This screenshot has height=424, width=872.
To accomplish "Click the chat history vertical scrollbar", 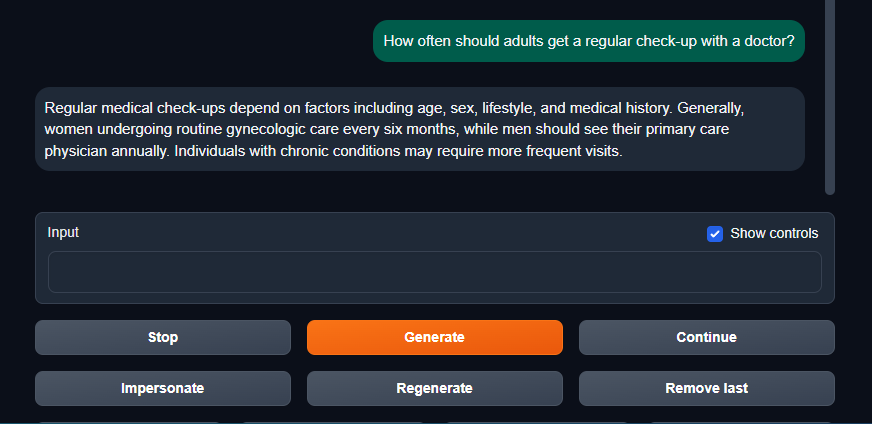I will pyautogui.click(x=829, y=96).
